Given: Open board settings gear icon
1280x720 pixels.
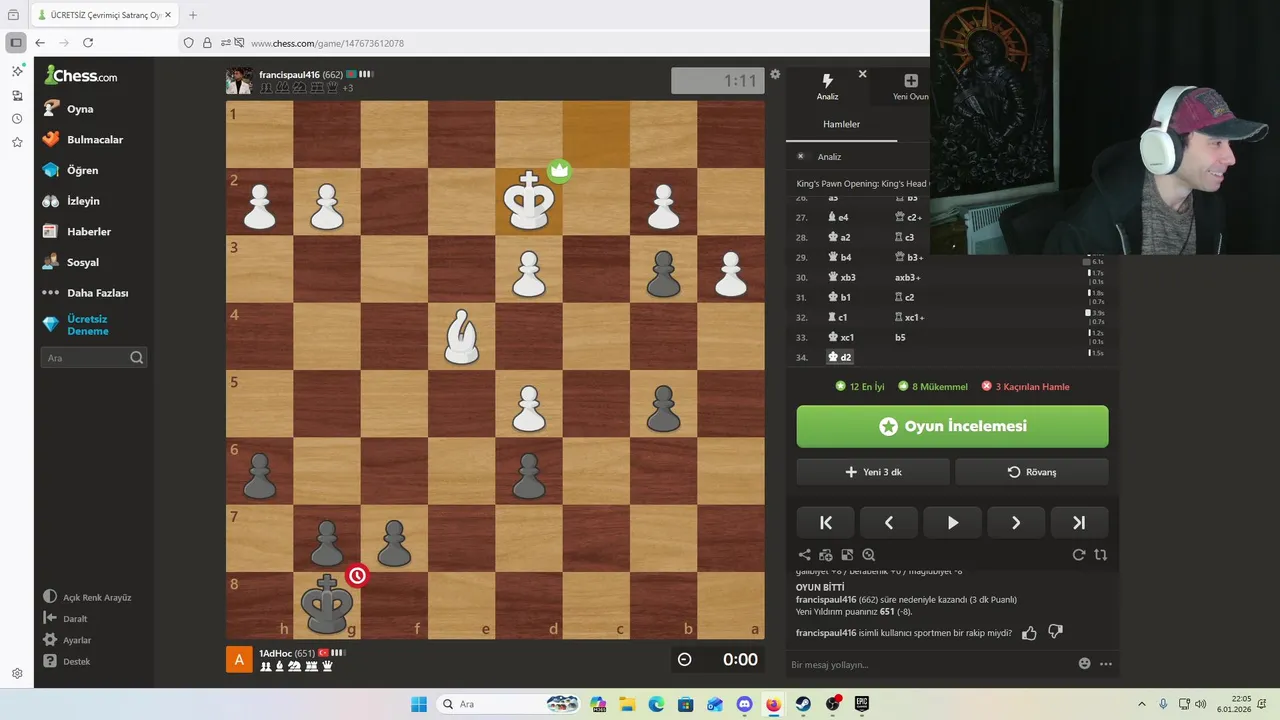Looking at the screenshot, I should [x=775, y=74].
